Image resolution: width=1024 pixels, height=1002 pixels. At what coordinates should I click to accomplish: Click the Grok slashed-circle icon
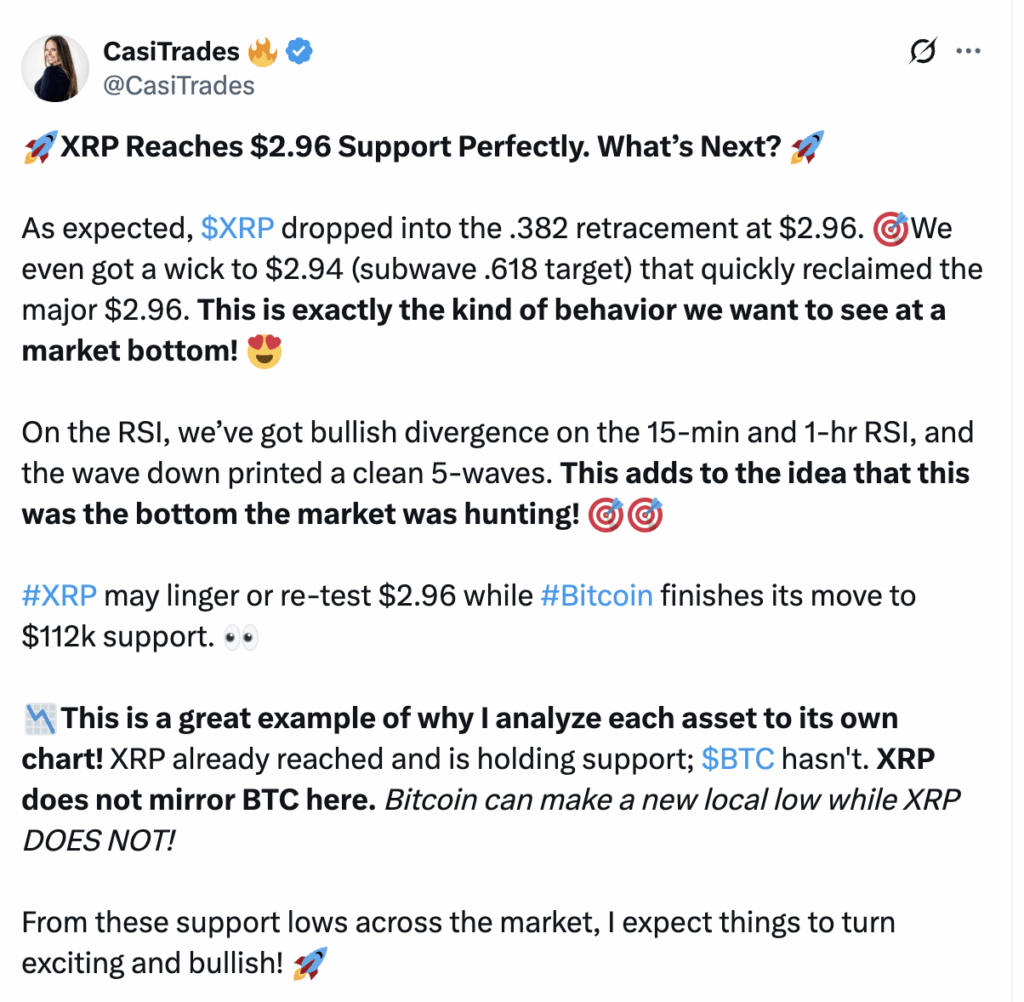coord(923,51)
